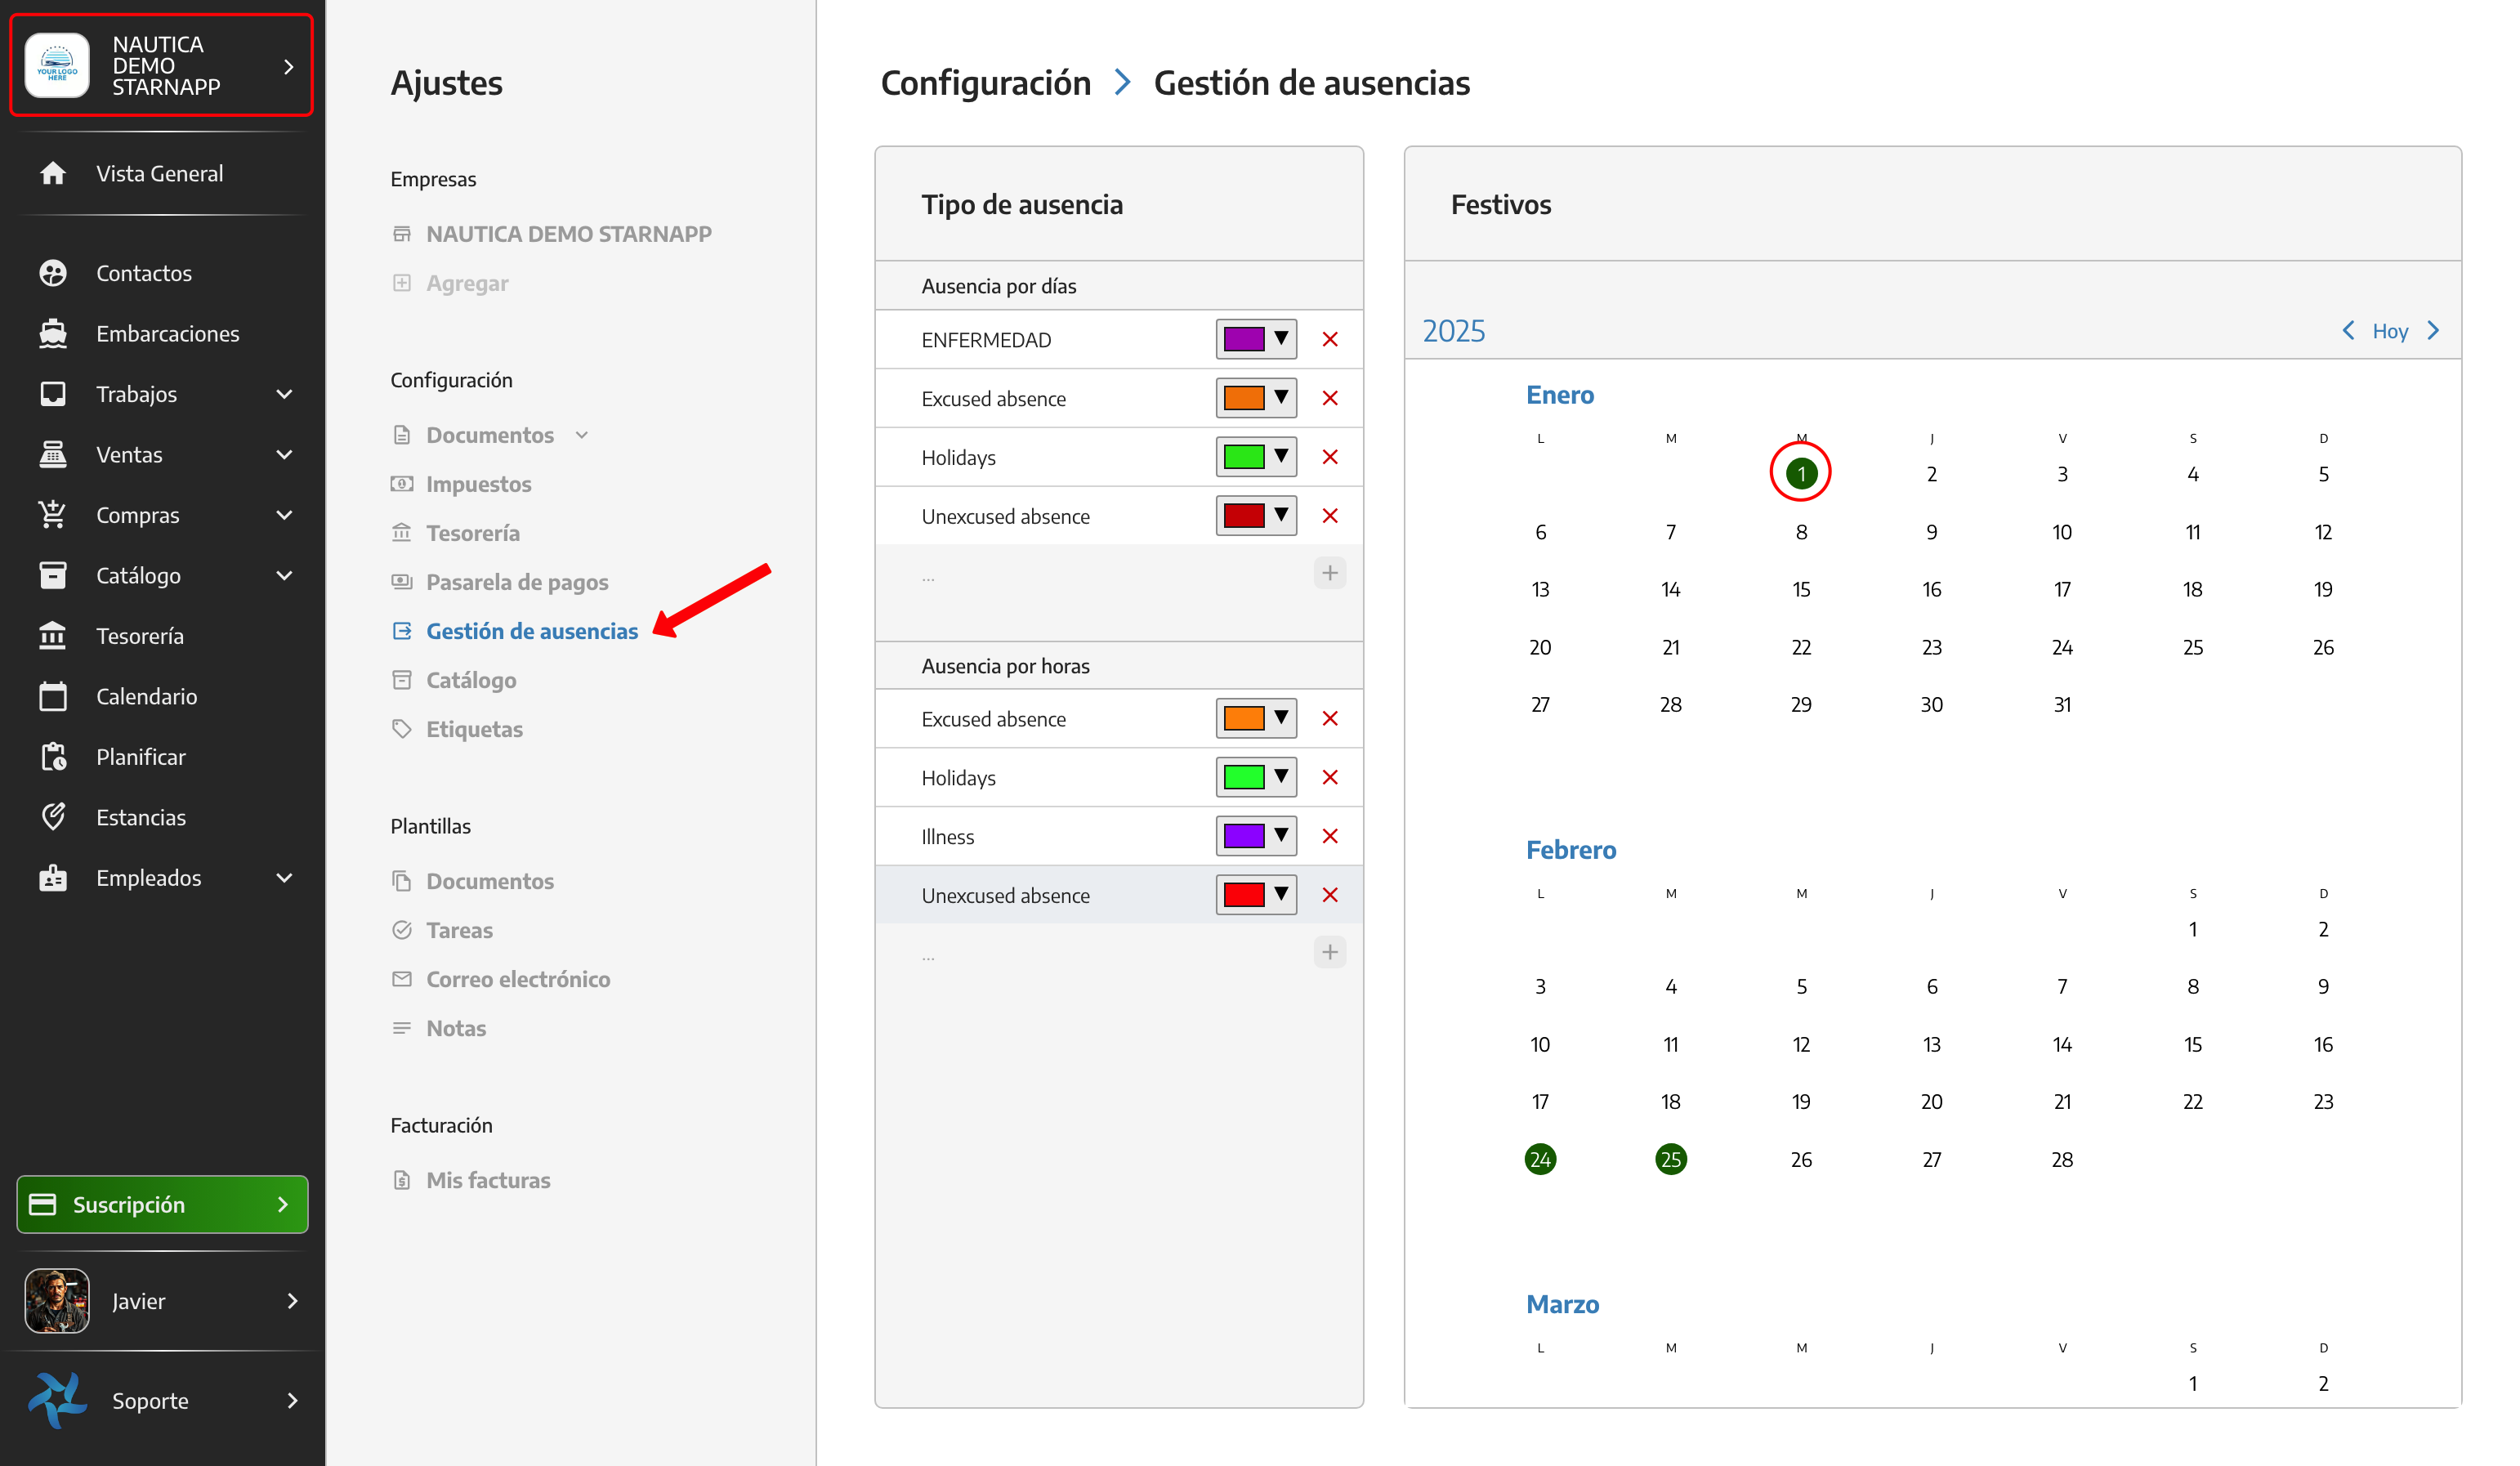
Task: Click the Suscripción card icon
Action: pyautogui.click(x=43, y=1204)
